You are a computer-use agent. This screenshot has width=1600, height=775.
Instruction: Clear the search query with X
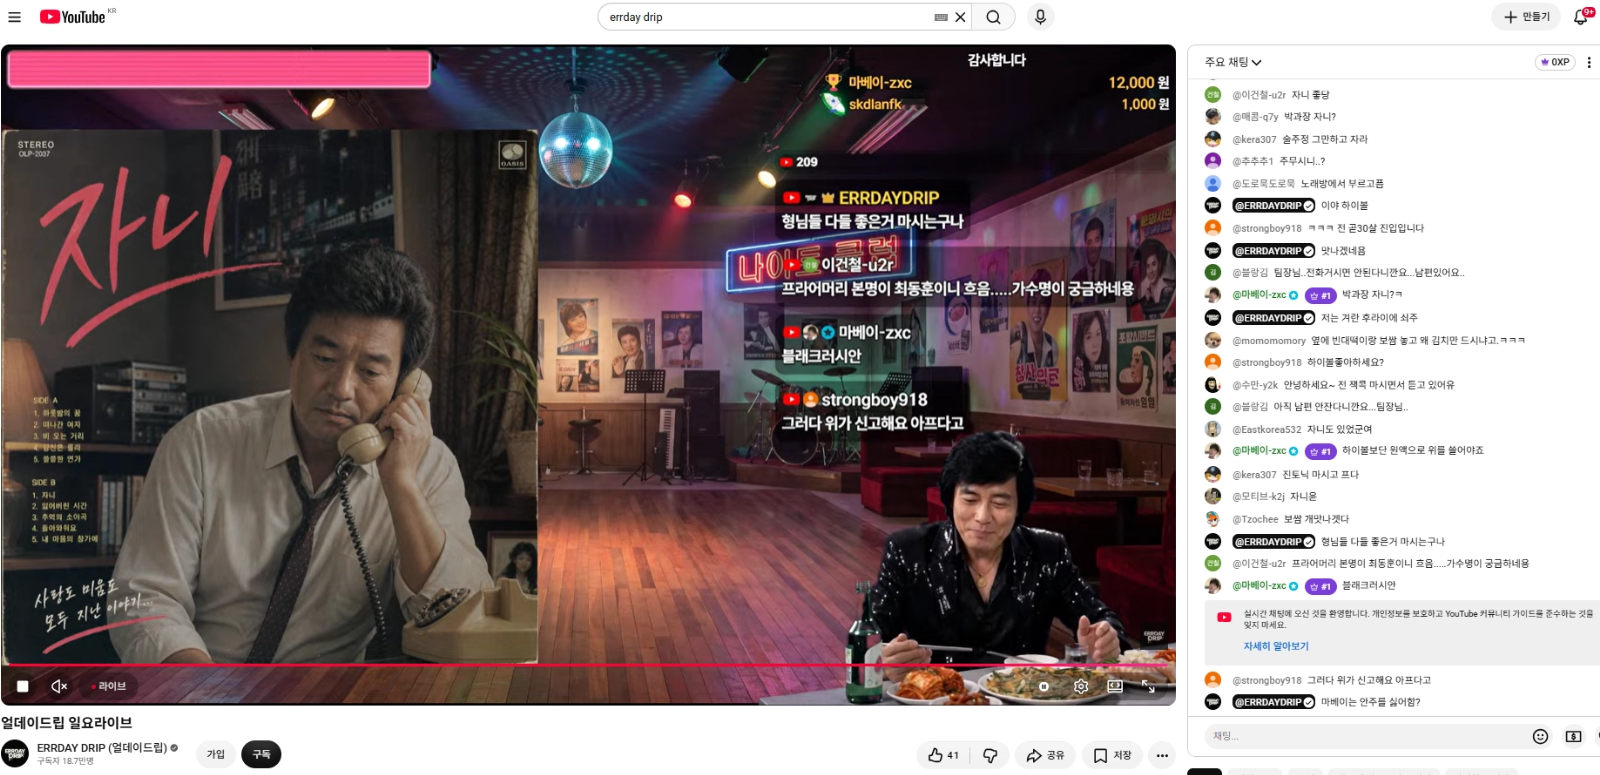coord(960,17)
